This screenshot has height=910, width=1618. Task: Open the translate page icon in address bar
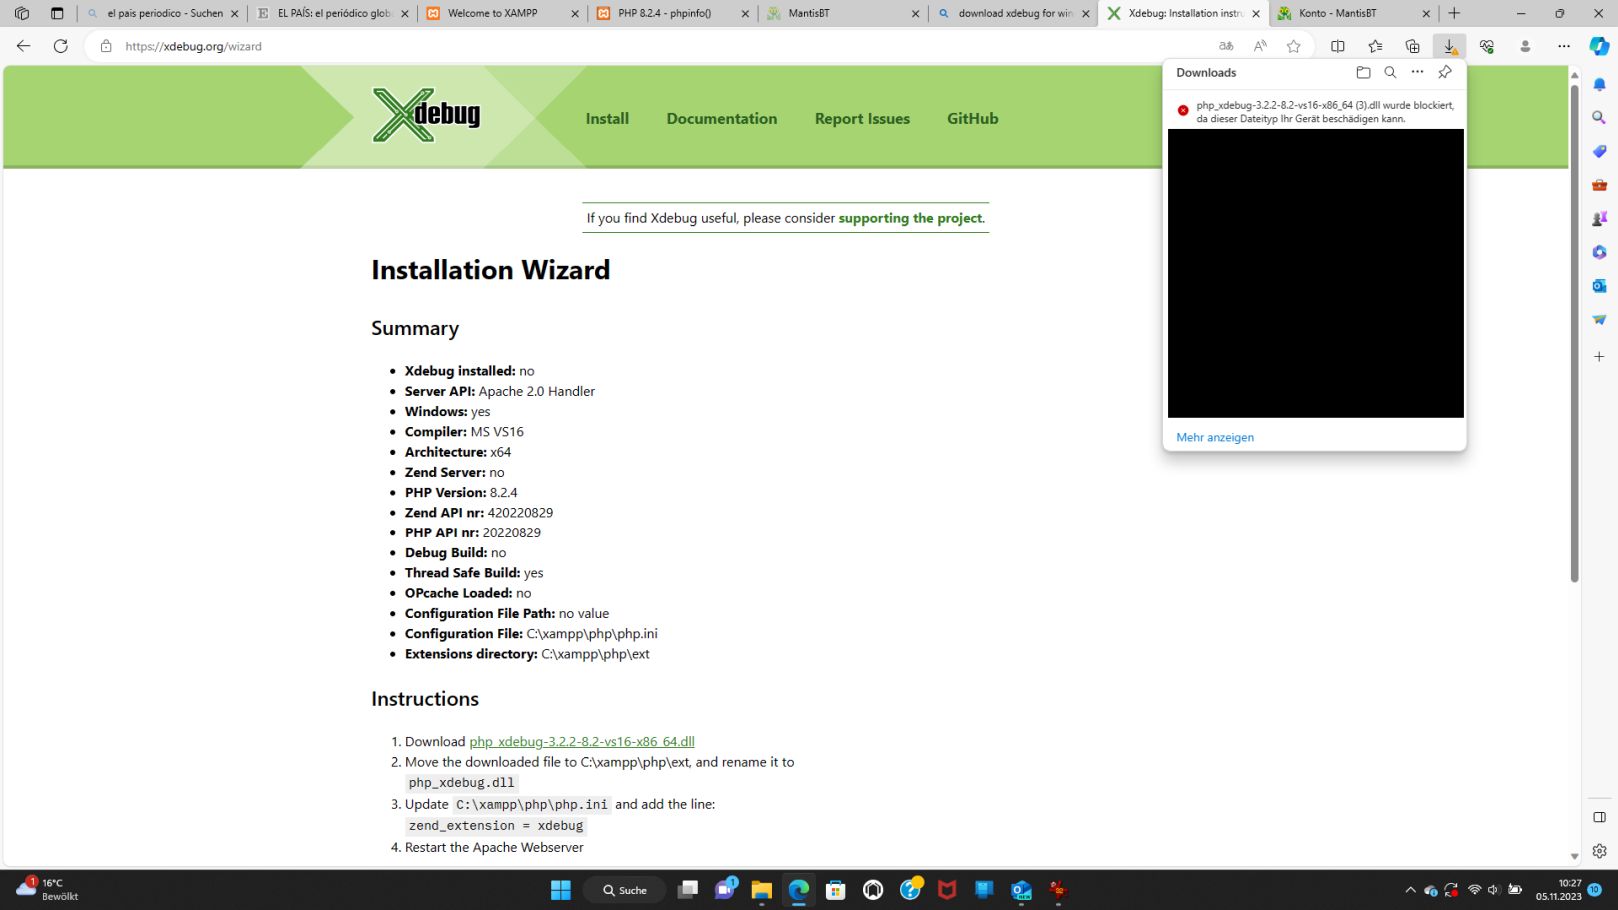[x=1226, y=46]
